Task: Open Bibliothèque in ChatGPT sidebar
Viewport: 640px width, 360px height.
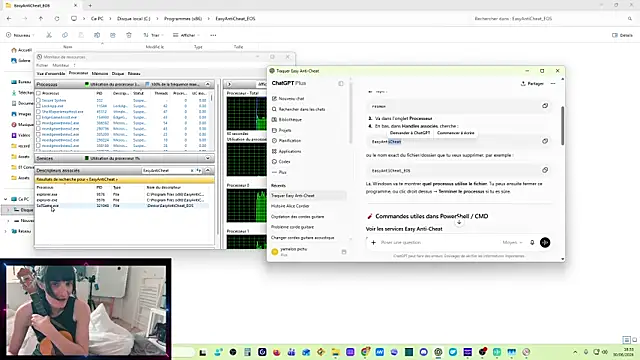Action: click(x=287, y=120)
